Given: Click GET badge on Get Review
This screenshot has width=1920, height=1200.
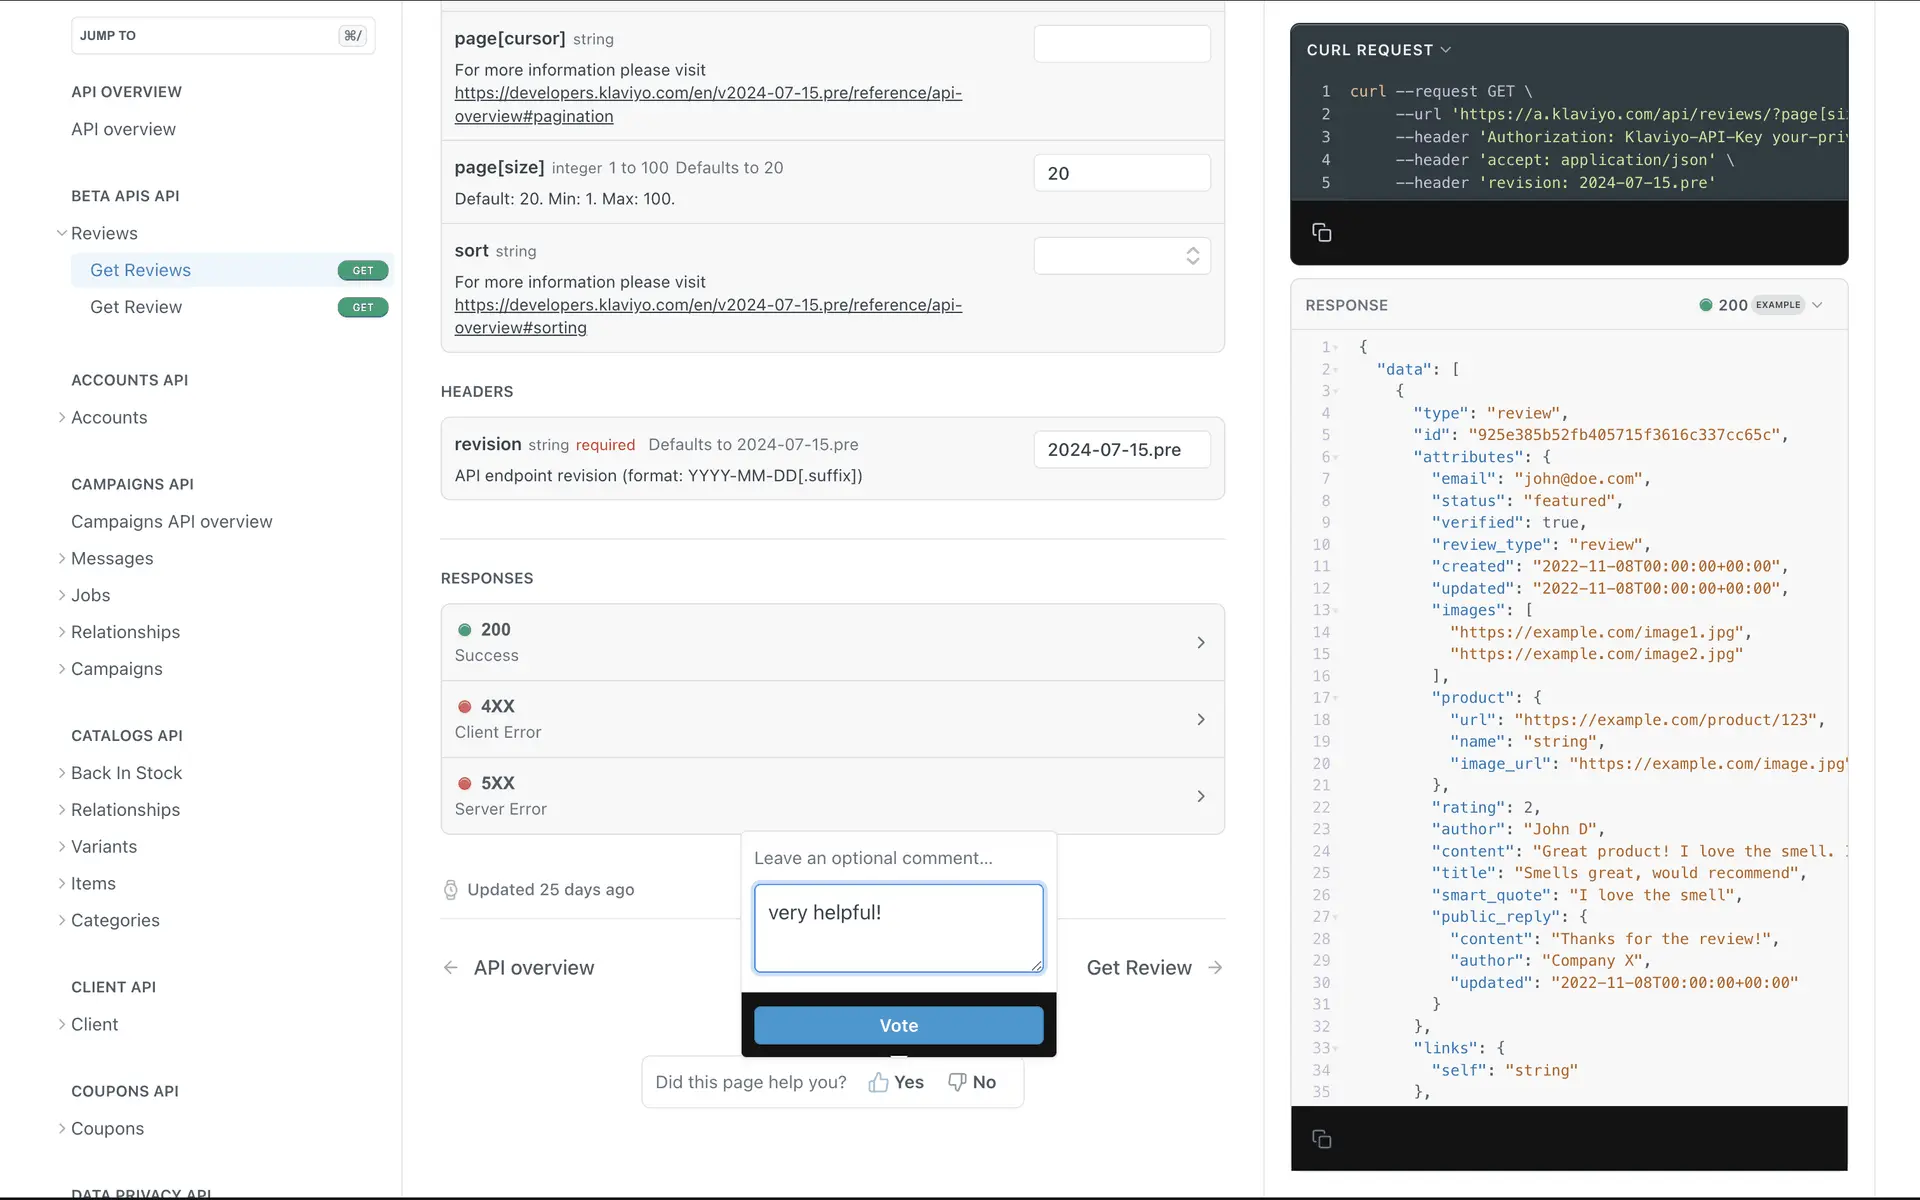Looking at the screenshot, I should (362, 307).
